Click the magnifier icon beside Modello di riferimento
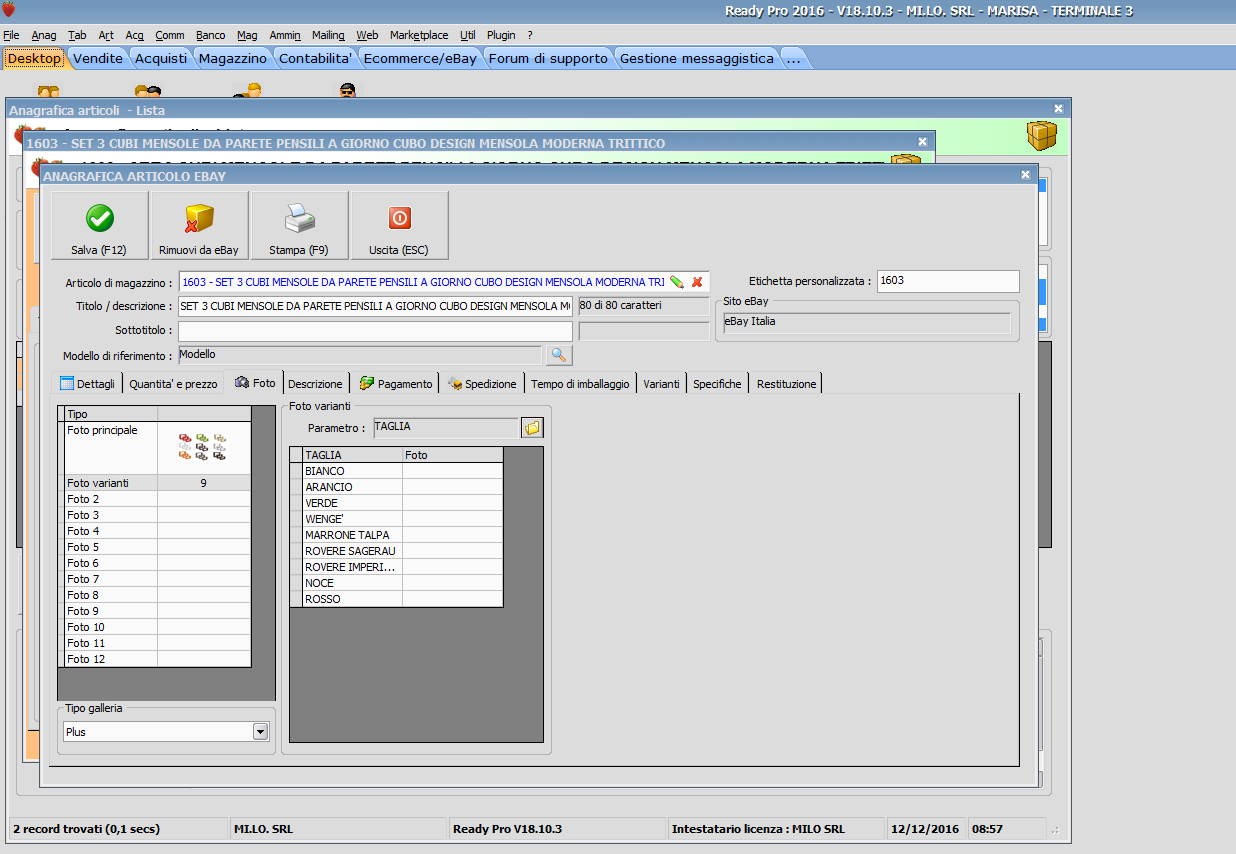This screenshot has width=1236, height=854. tap(558, 355)
